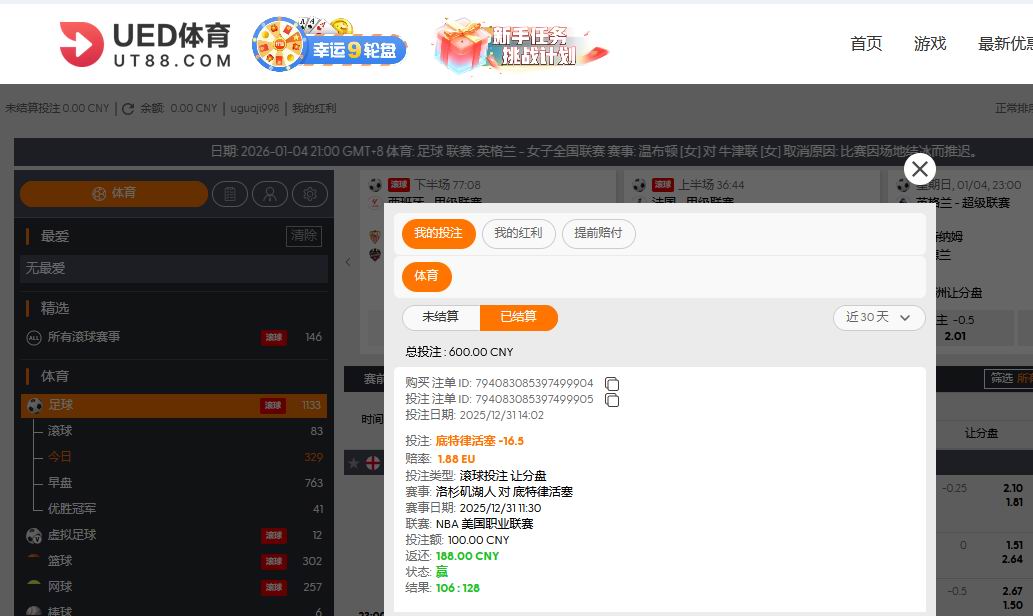
Task: Open the Lucky 9 Wheel promotion banner
Action: click(x=330, y=45)
